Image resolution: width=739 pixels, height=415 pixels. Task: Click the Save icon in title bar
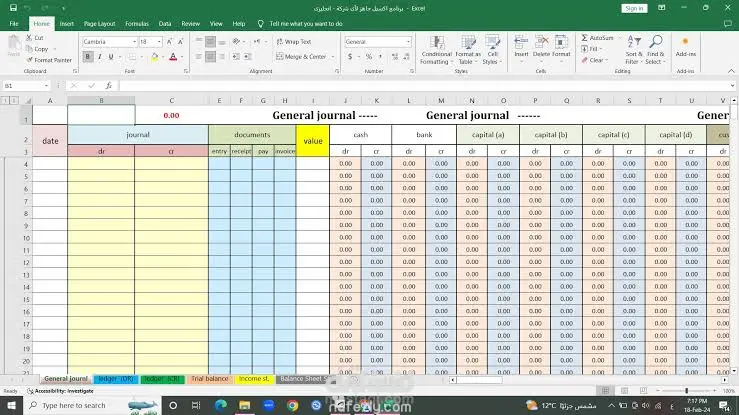point(13,8)
